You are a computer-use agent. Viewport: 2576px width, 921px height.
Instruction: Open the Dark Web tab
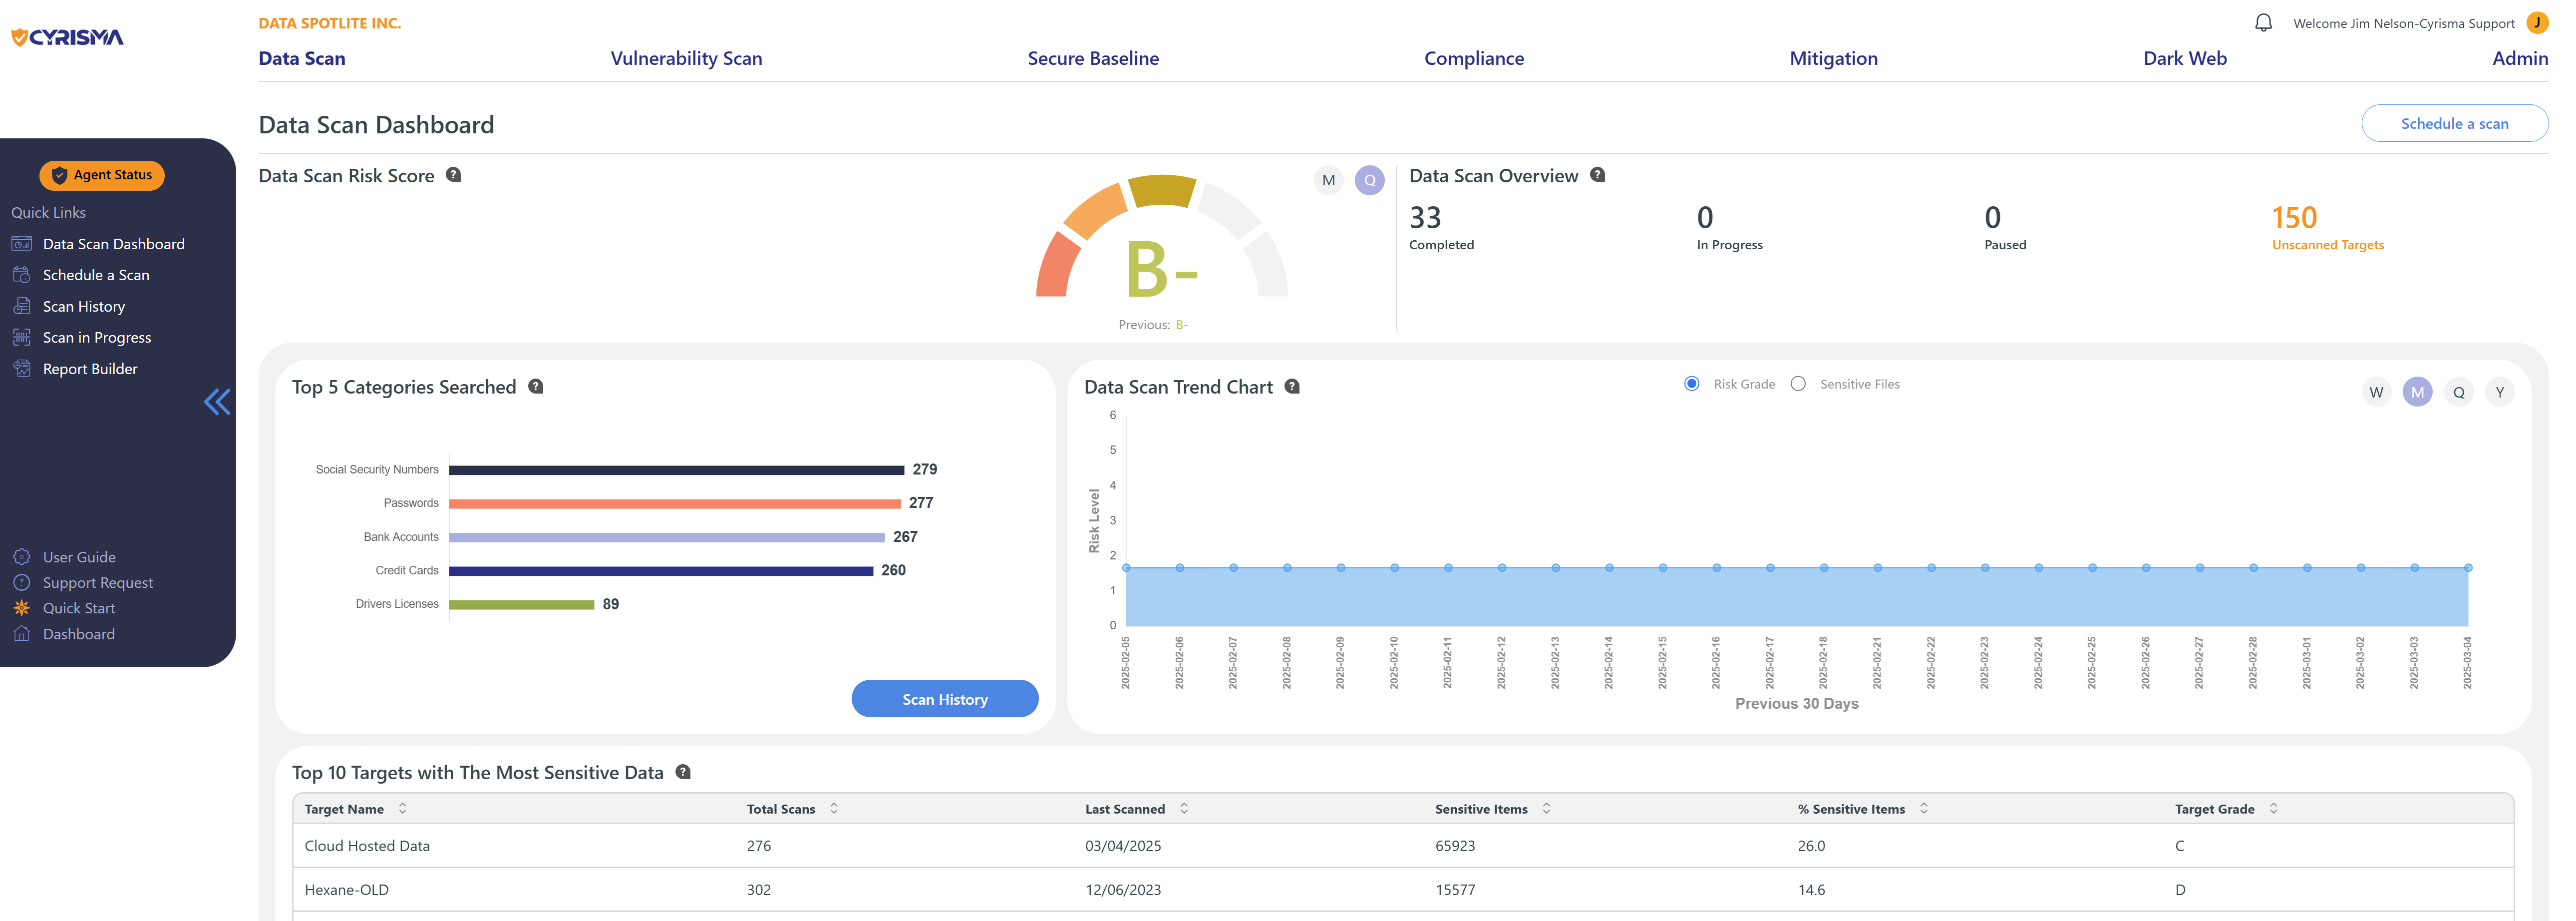point(2185,58)
